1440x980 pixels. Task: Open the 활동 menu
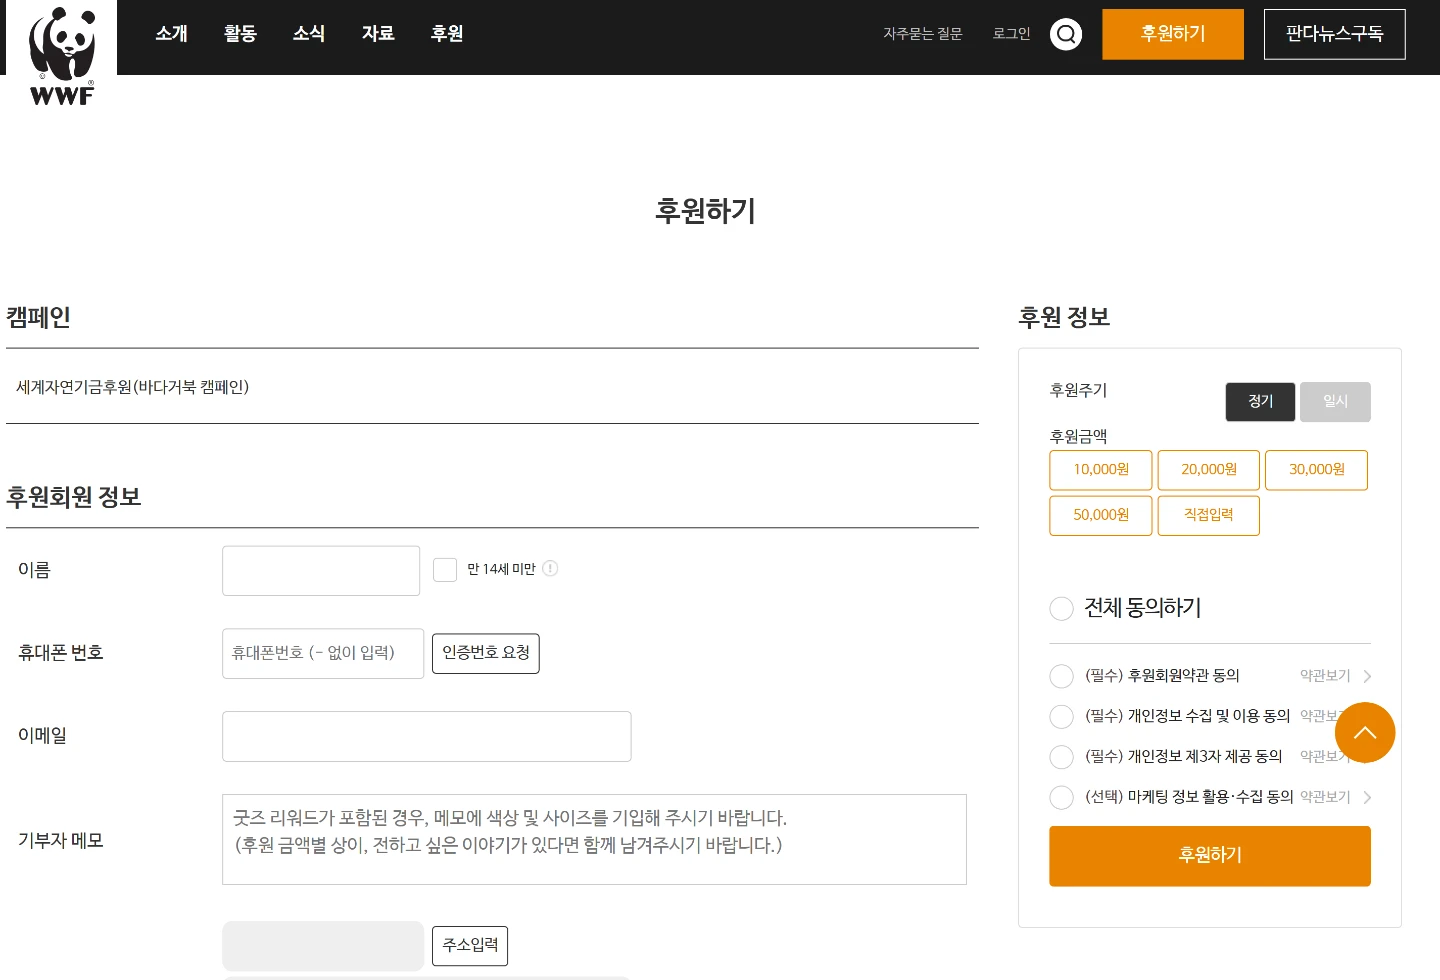click(x=240, y=34)
